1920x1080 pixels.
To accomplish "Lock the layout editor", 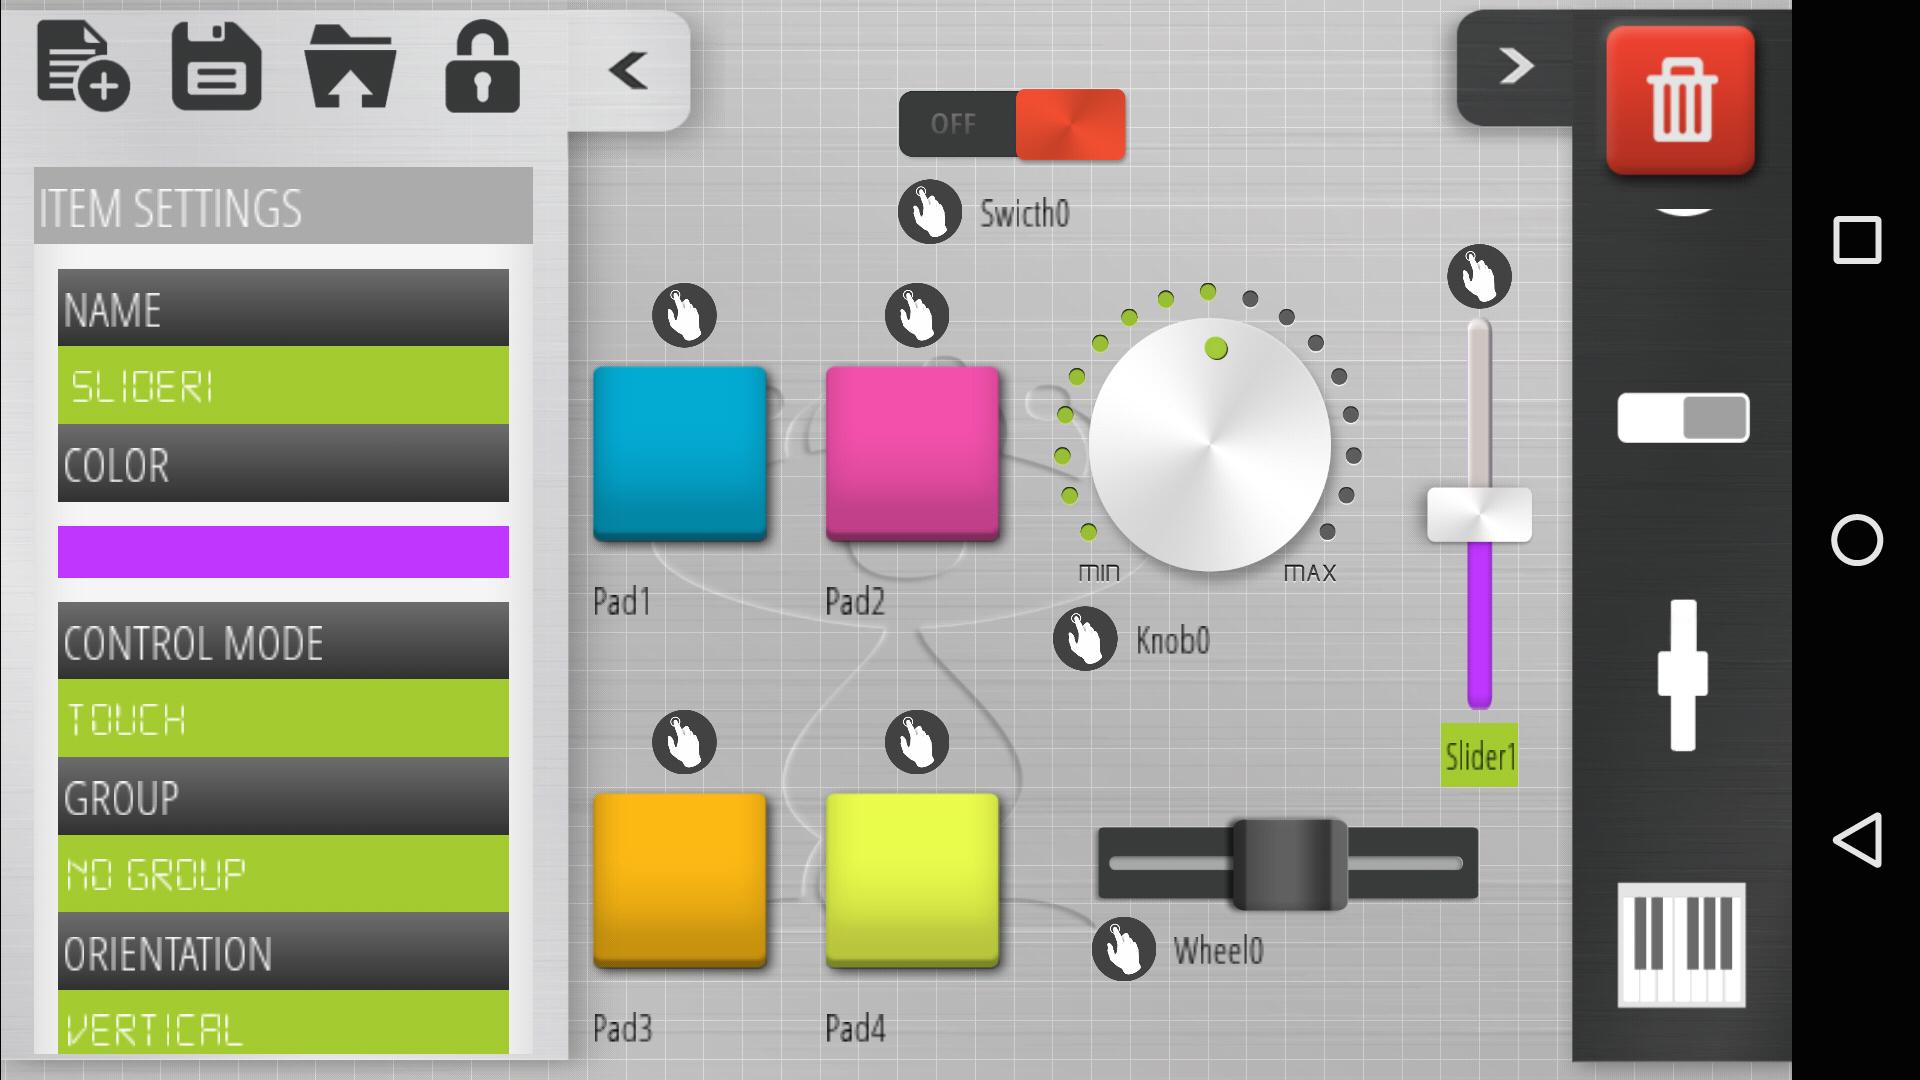I will click(484, 68).
